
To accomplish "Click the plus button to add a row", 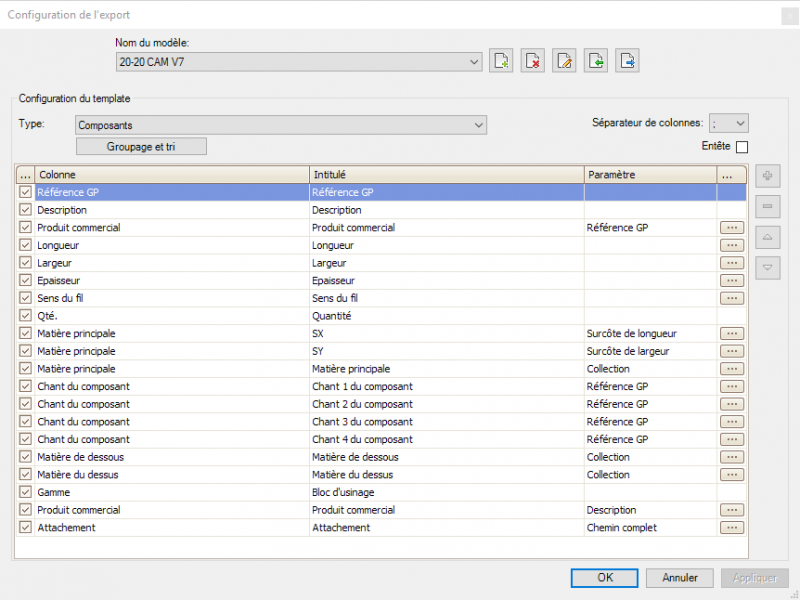I will click(x=767, y=176).
